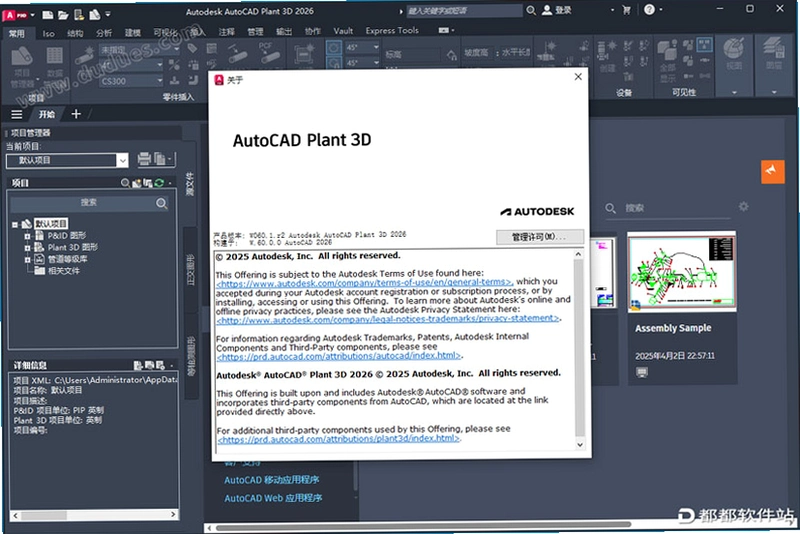Click the shopping cart icon in title bar
Image resolution: width=800 pixels, height=534 pixels.
[626, 10]
